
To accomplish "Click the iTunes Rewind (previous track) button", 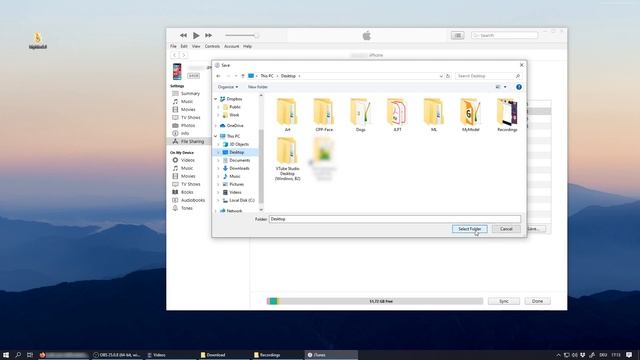I will pyautogui.click(x=183, y=36).
